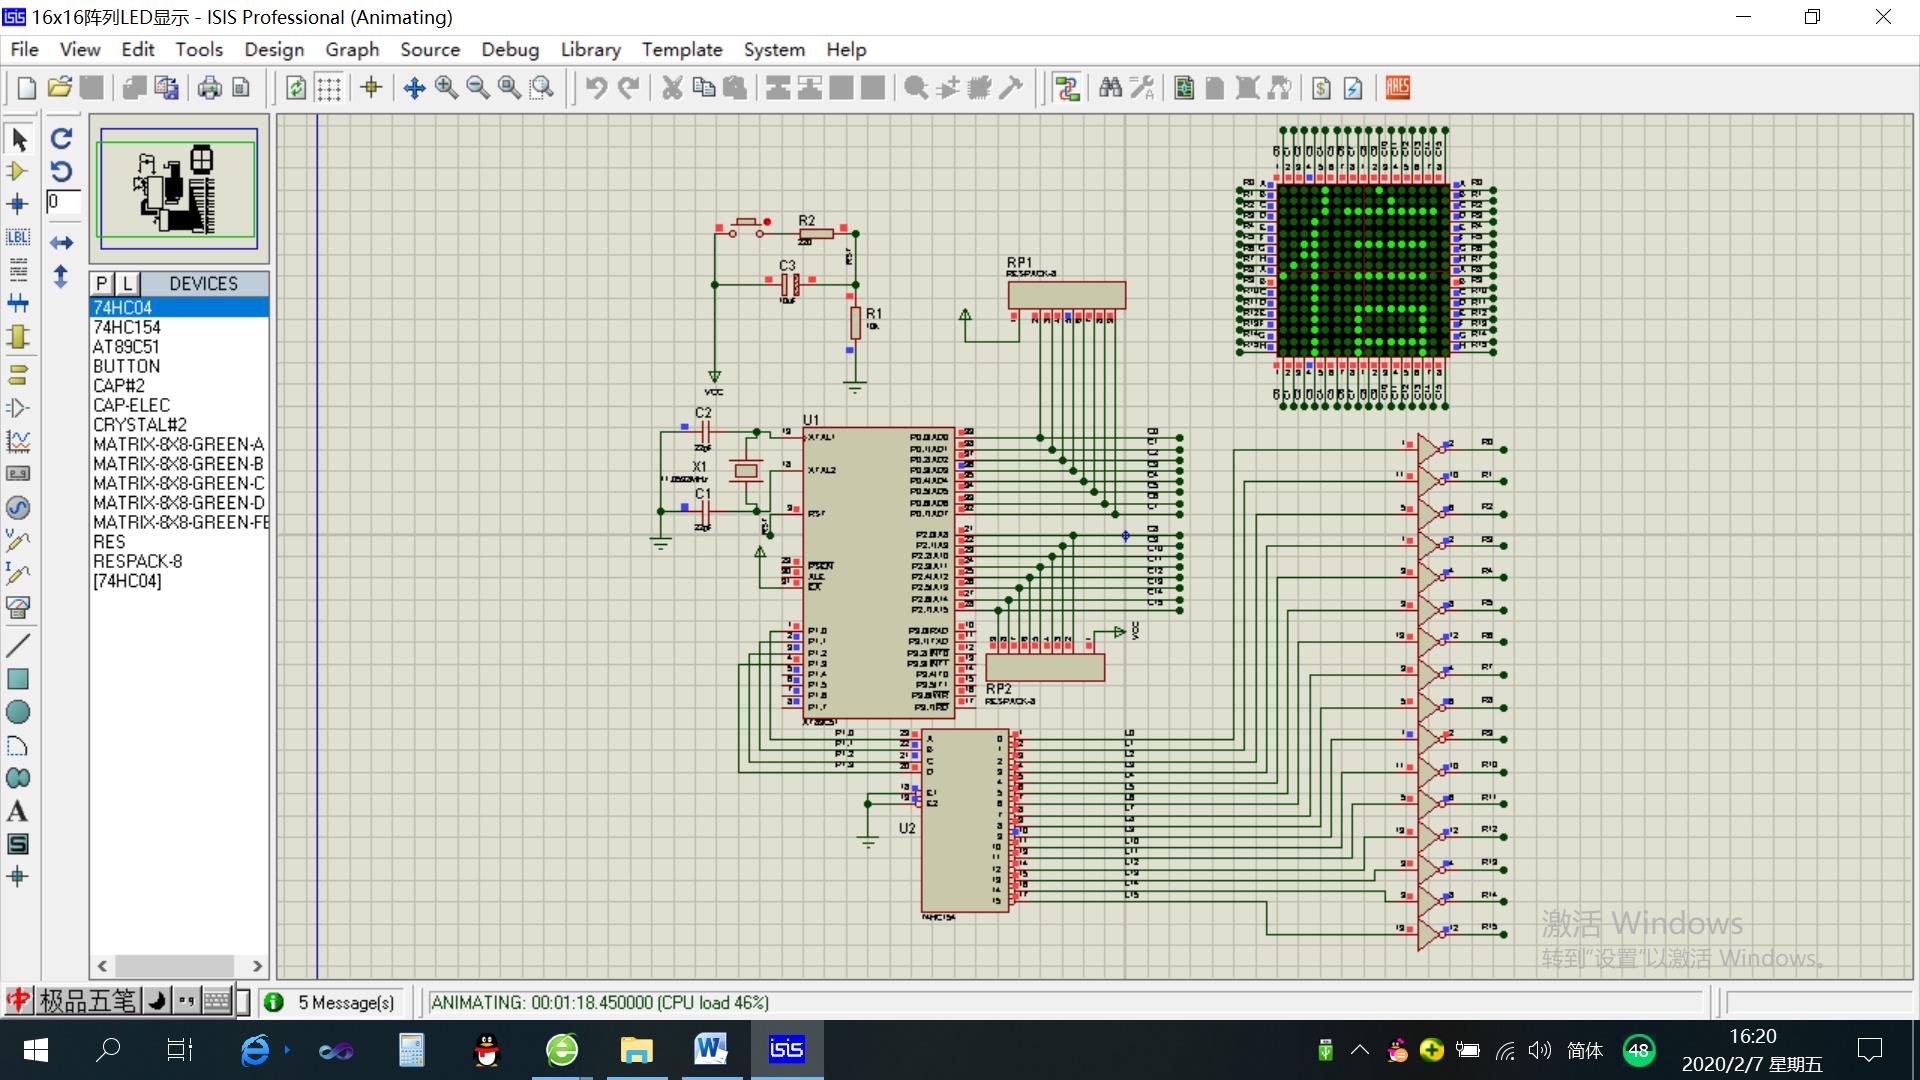The width and height of the screenshot is (1920, 1080).
Task: Select AT89C51 in the devices list
Action: [126, 347]
